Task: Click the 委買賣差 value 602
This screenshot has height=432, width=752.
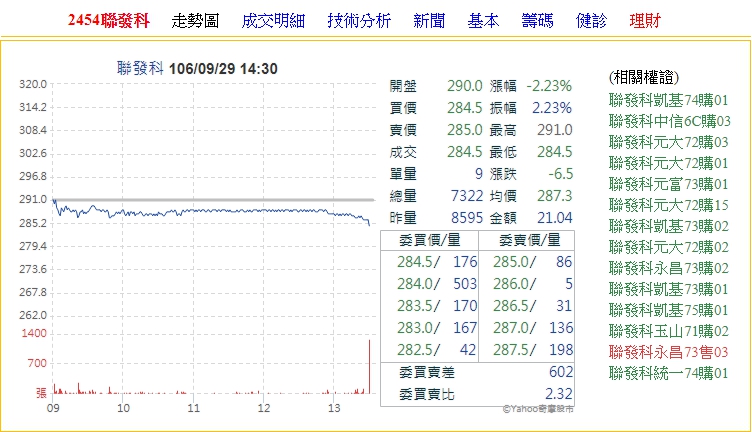Action: [561, 372]
